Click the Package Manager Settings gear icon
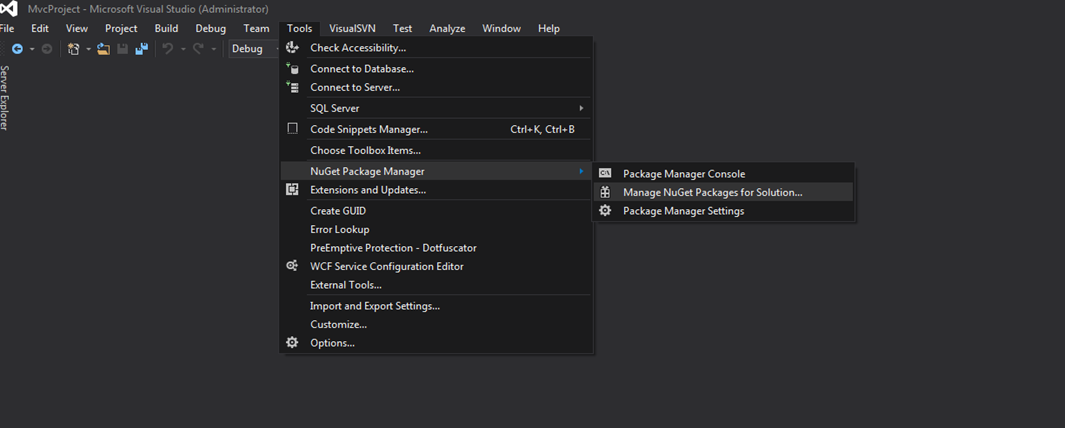Viewport: 1065px width, 428px height. [605, 211]
